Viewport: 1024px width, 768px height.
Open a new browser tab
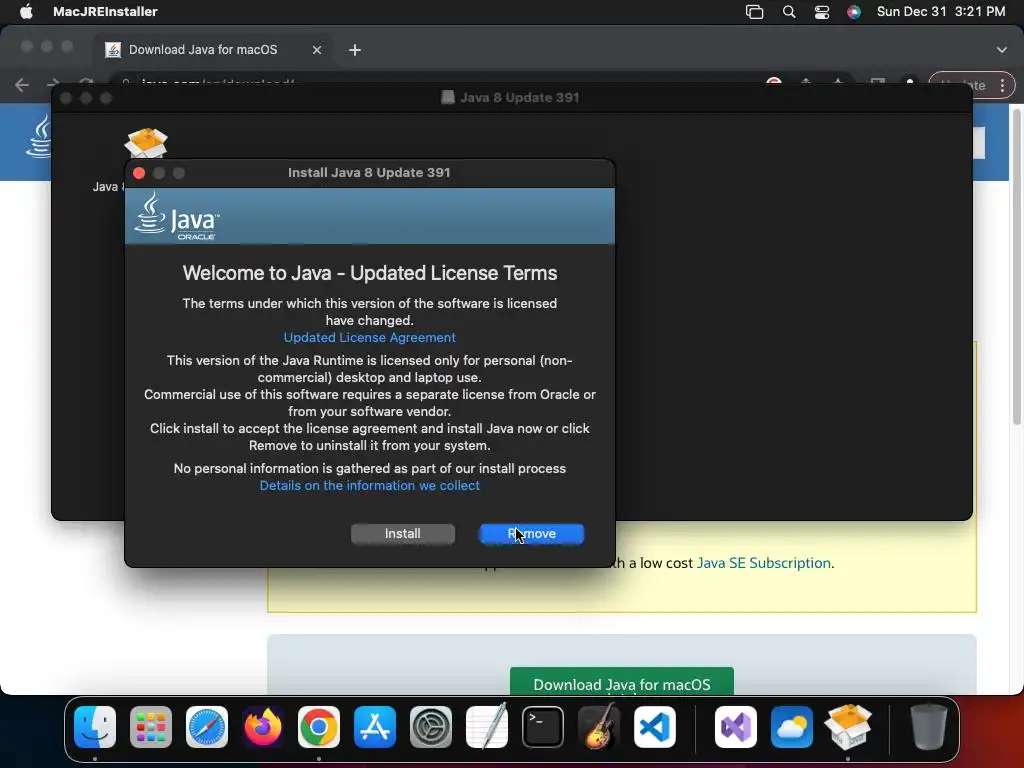pyautogui.click(x=355, y=50)
